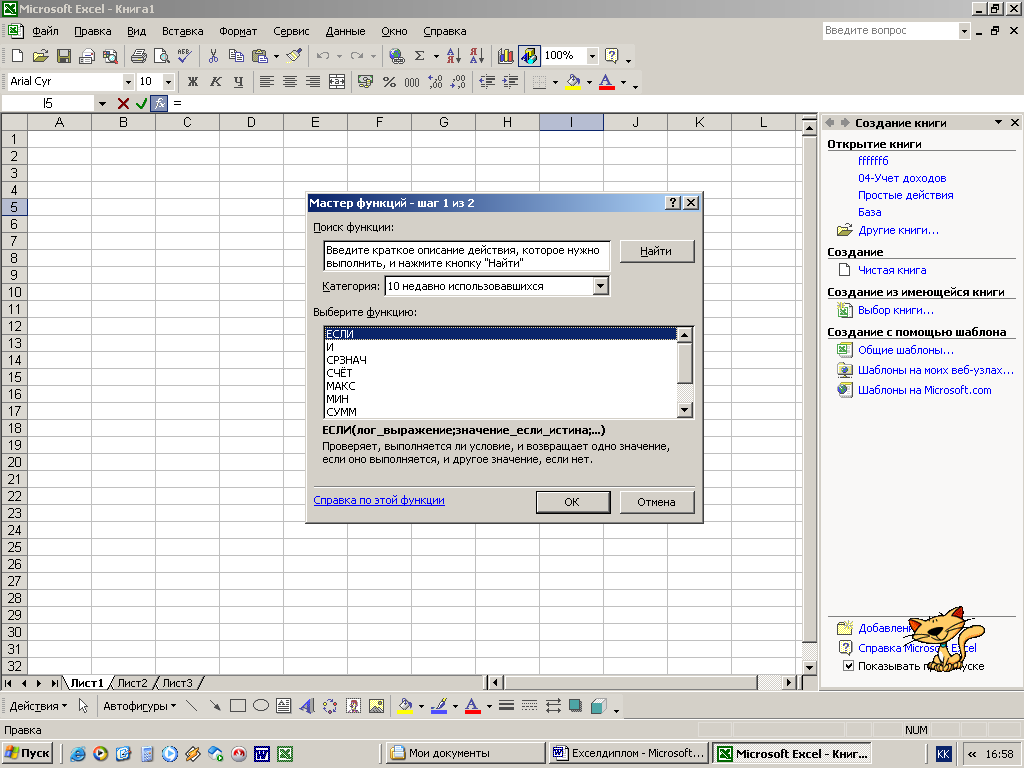Open the zoom 100% dropdown
The height and width of the screenshot is (768, 1024).
(x=592, y=56)
